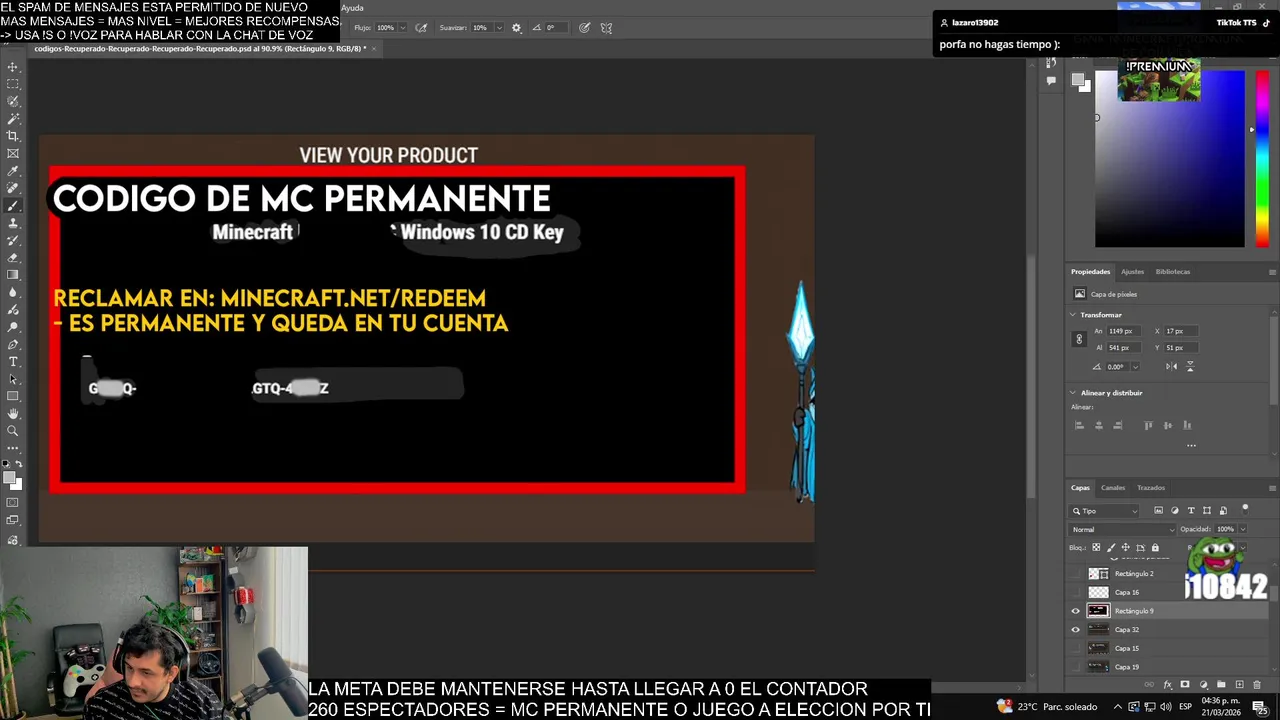Image resolution: width=1280 pixels, height=720 pixels.
Task: Add a layer mask
Action: click(1185, 685)
